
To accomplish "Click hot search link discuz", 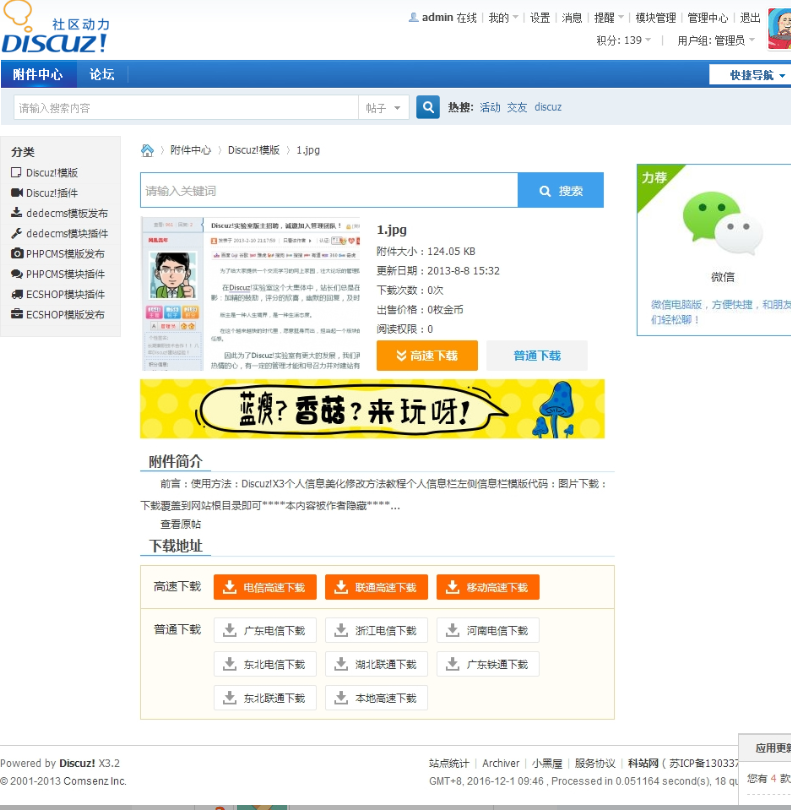I will [548, 107].
